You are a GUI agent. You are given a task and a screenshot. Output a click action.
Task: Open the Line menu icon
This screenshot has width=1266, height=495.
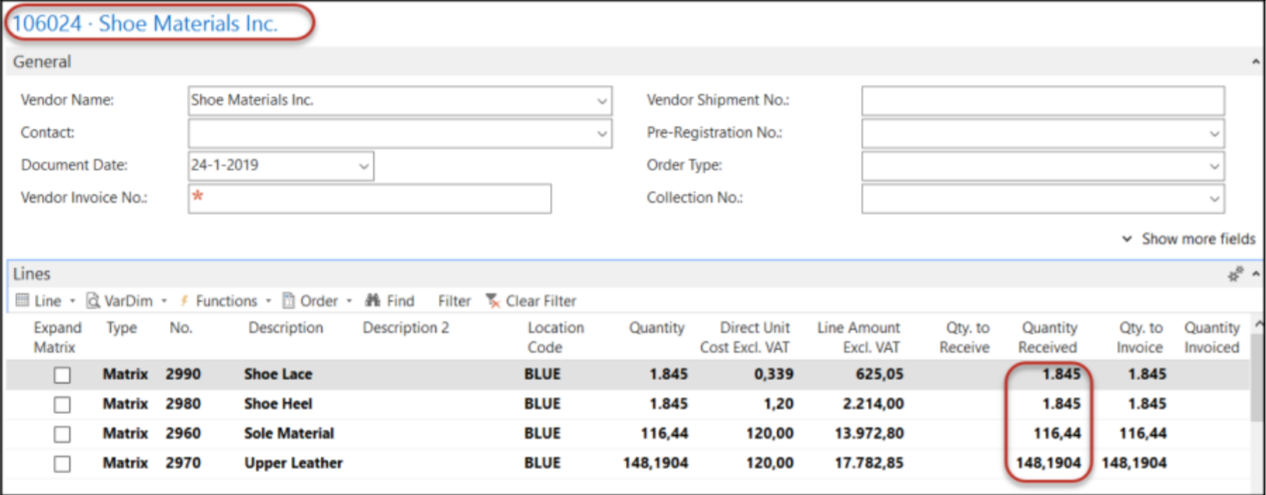coord(22,300)
